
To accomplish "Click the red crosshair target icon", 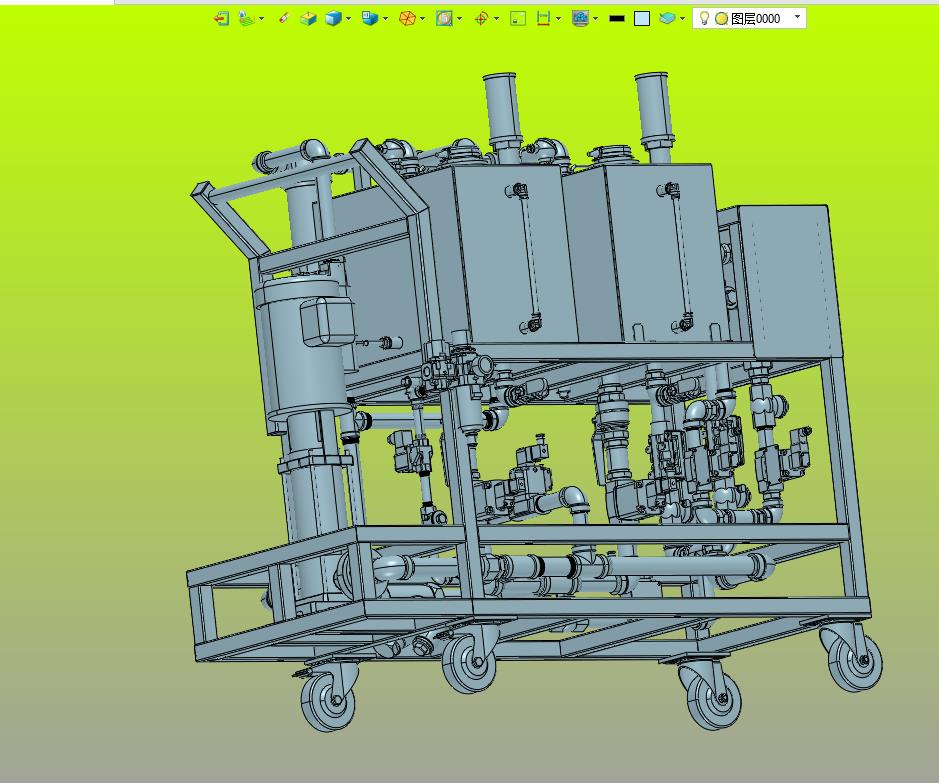I will 481,19.
